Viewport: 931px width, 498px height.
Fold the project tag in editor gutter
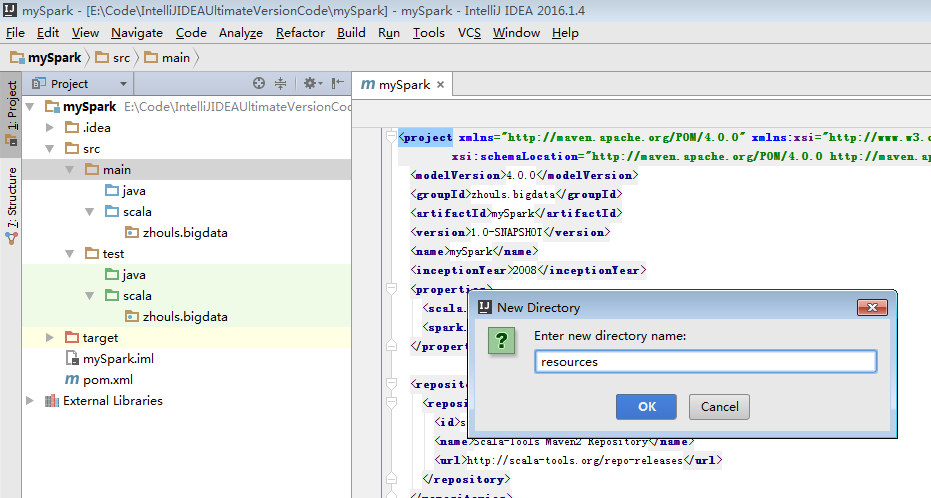[x=391, y=137]
